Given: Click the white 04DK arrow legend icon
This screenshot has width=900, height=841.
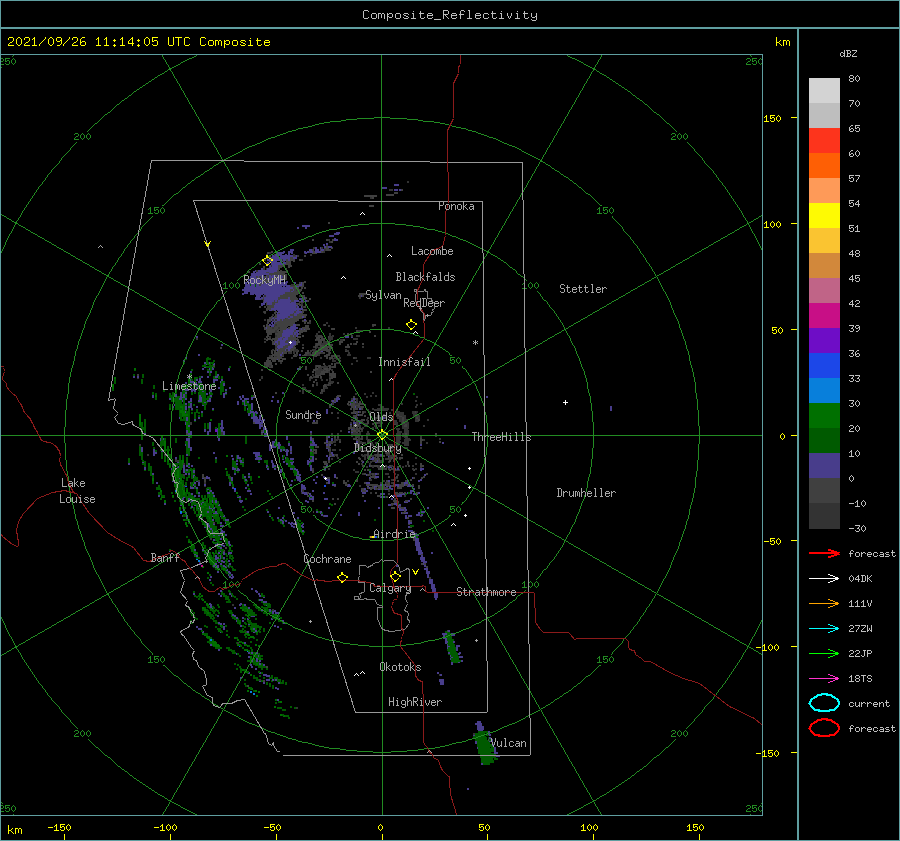Looking at the screenshot, I should point(824,578).
